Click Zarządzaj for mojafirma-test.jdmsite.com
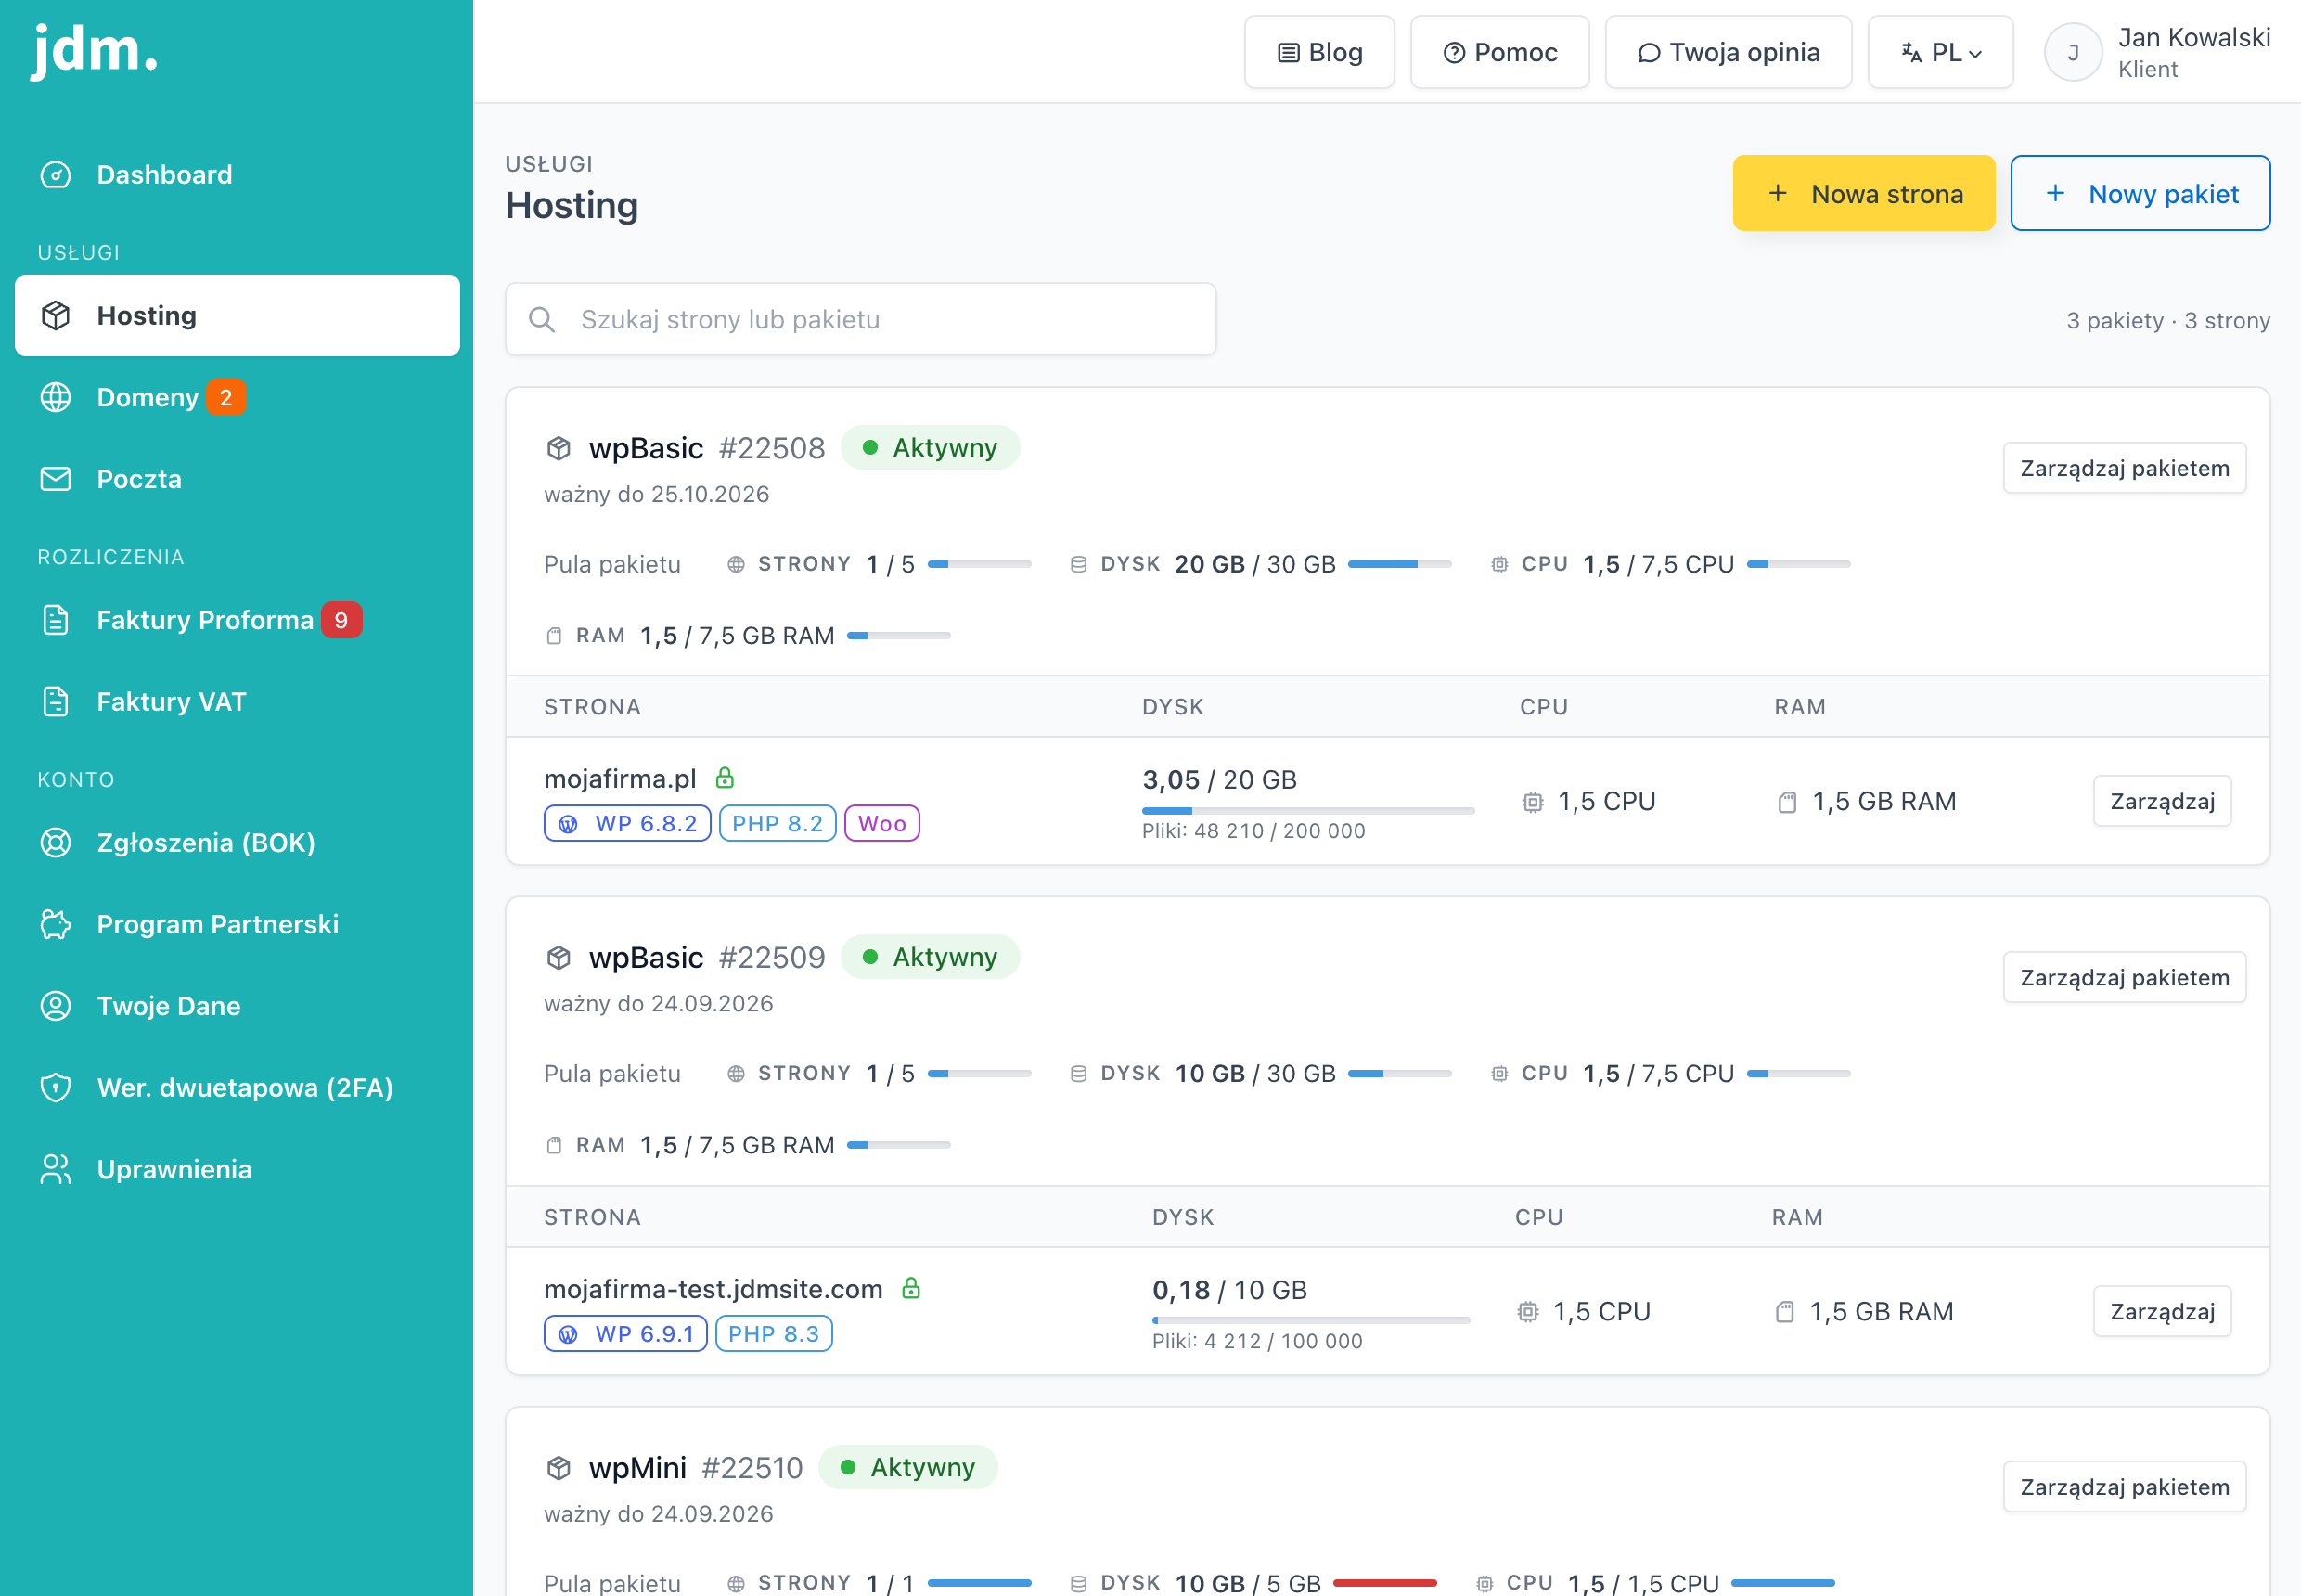Image resolution: width=2301 pixels, height=1596 pixels. 2162,1311
